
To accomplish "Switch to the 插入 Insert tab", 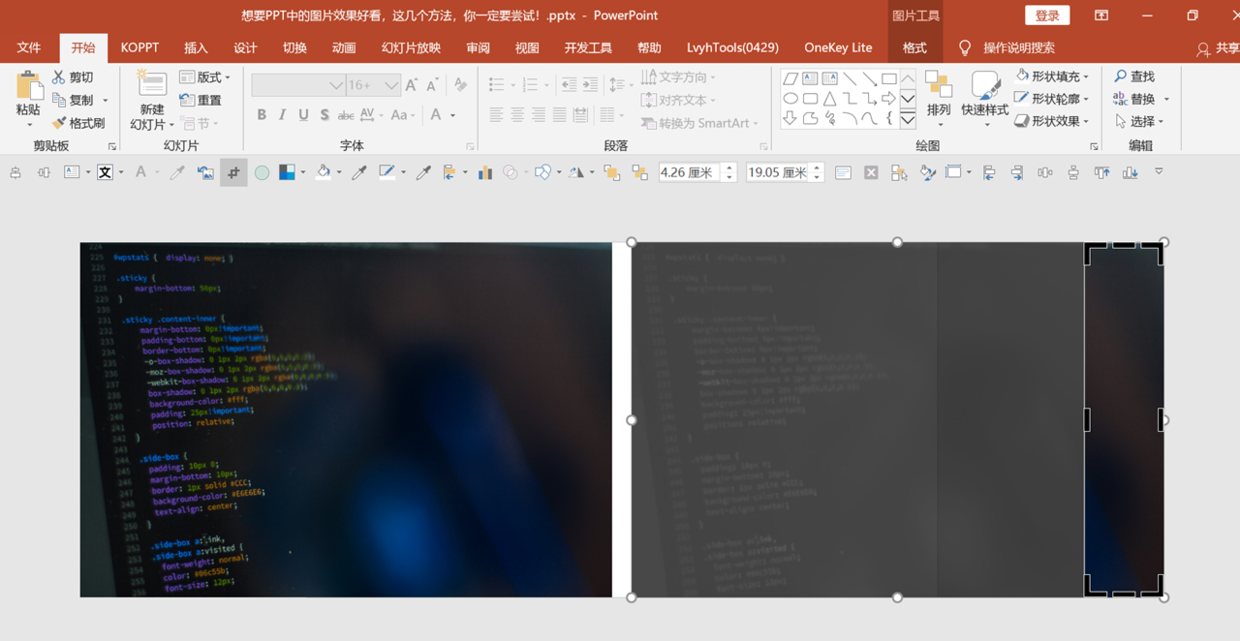I will [196, 48].
